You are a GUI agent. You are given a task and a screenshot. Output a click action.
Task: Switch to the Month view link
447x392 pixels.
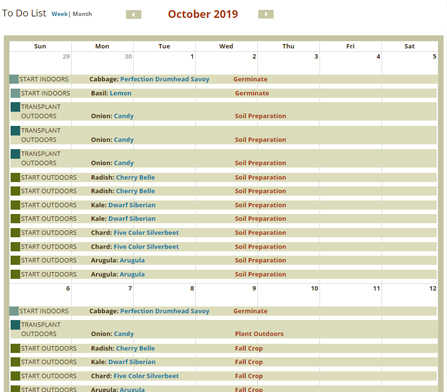tap(82, 14)
